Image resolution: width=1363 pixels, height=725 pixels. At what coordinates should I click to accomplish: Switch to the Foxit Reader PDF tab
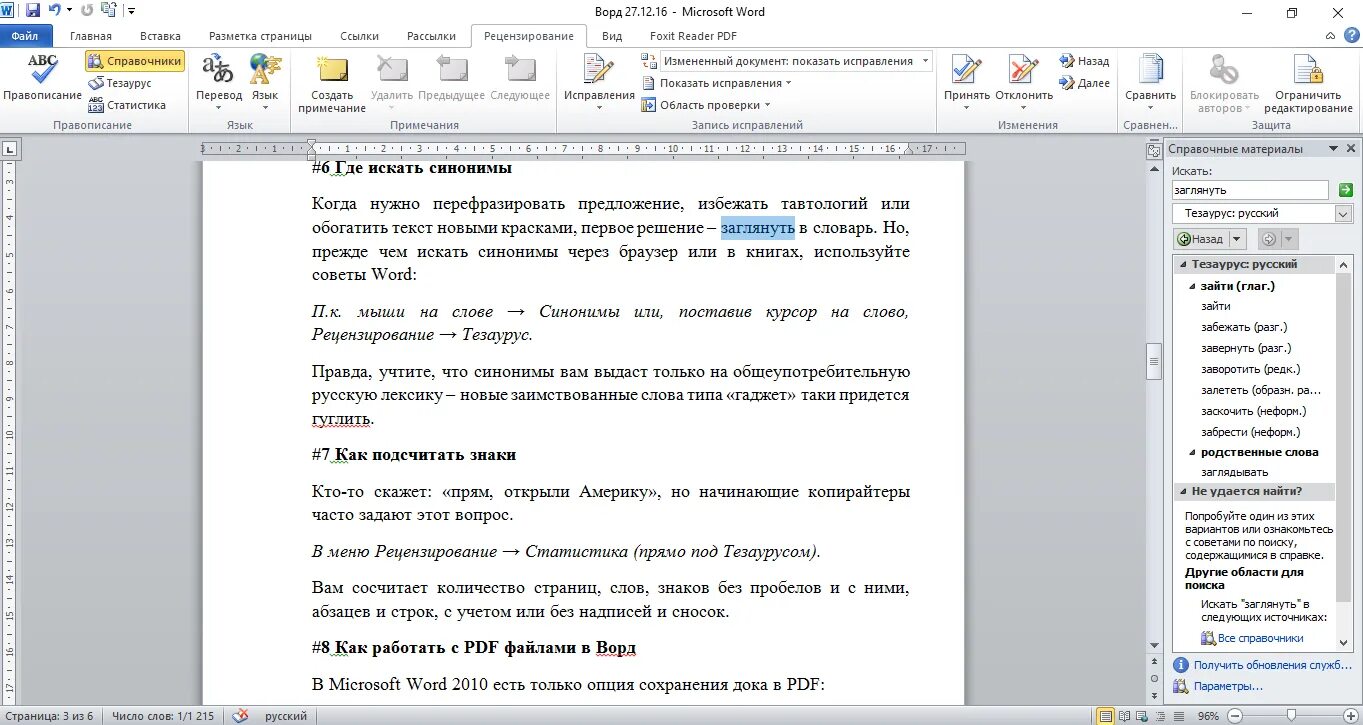pyautogui.click(x=694, y=36)
